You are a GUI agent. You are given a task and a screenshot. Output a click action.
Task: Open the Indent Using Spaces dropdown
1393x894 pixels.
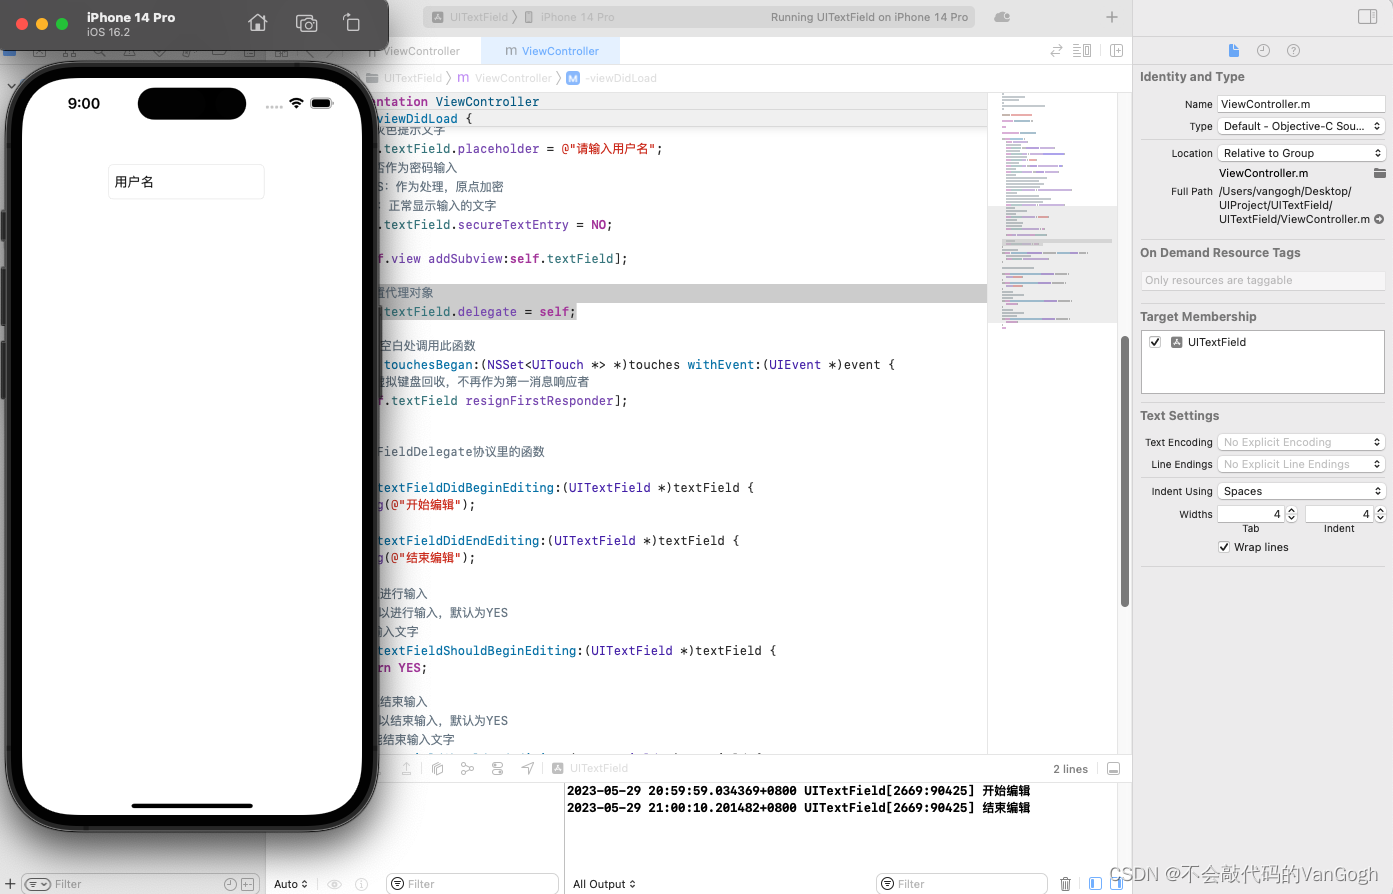click(1301, 491)
